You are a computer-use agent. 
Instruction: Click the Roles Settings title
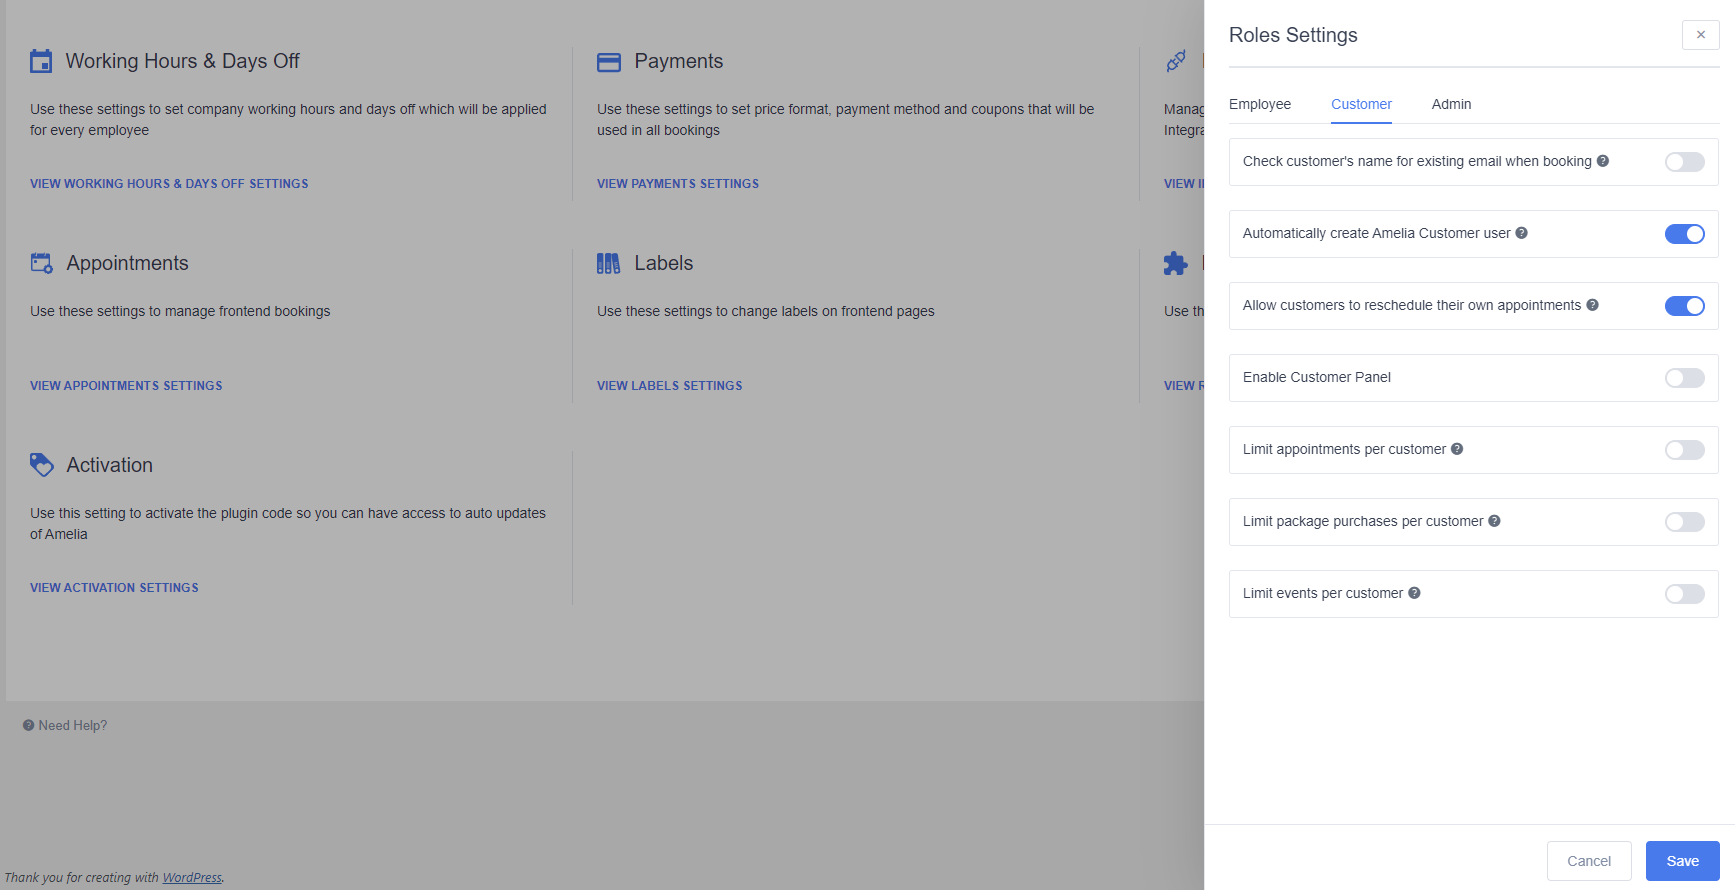[1293, 35]
